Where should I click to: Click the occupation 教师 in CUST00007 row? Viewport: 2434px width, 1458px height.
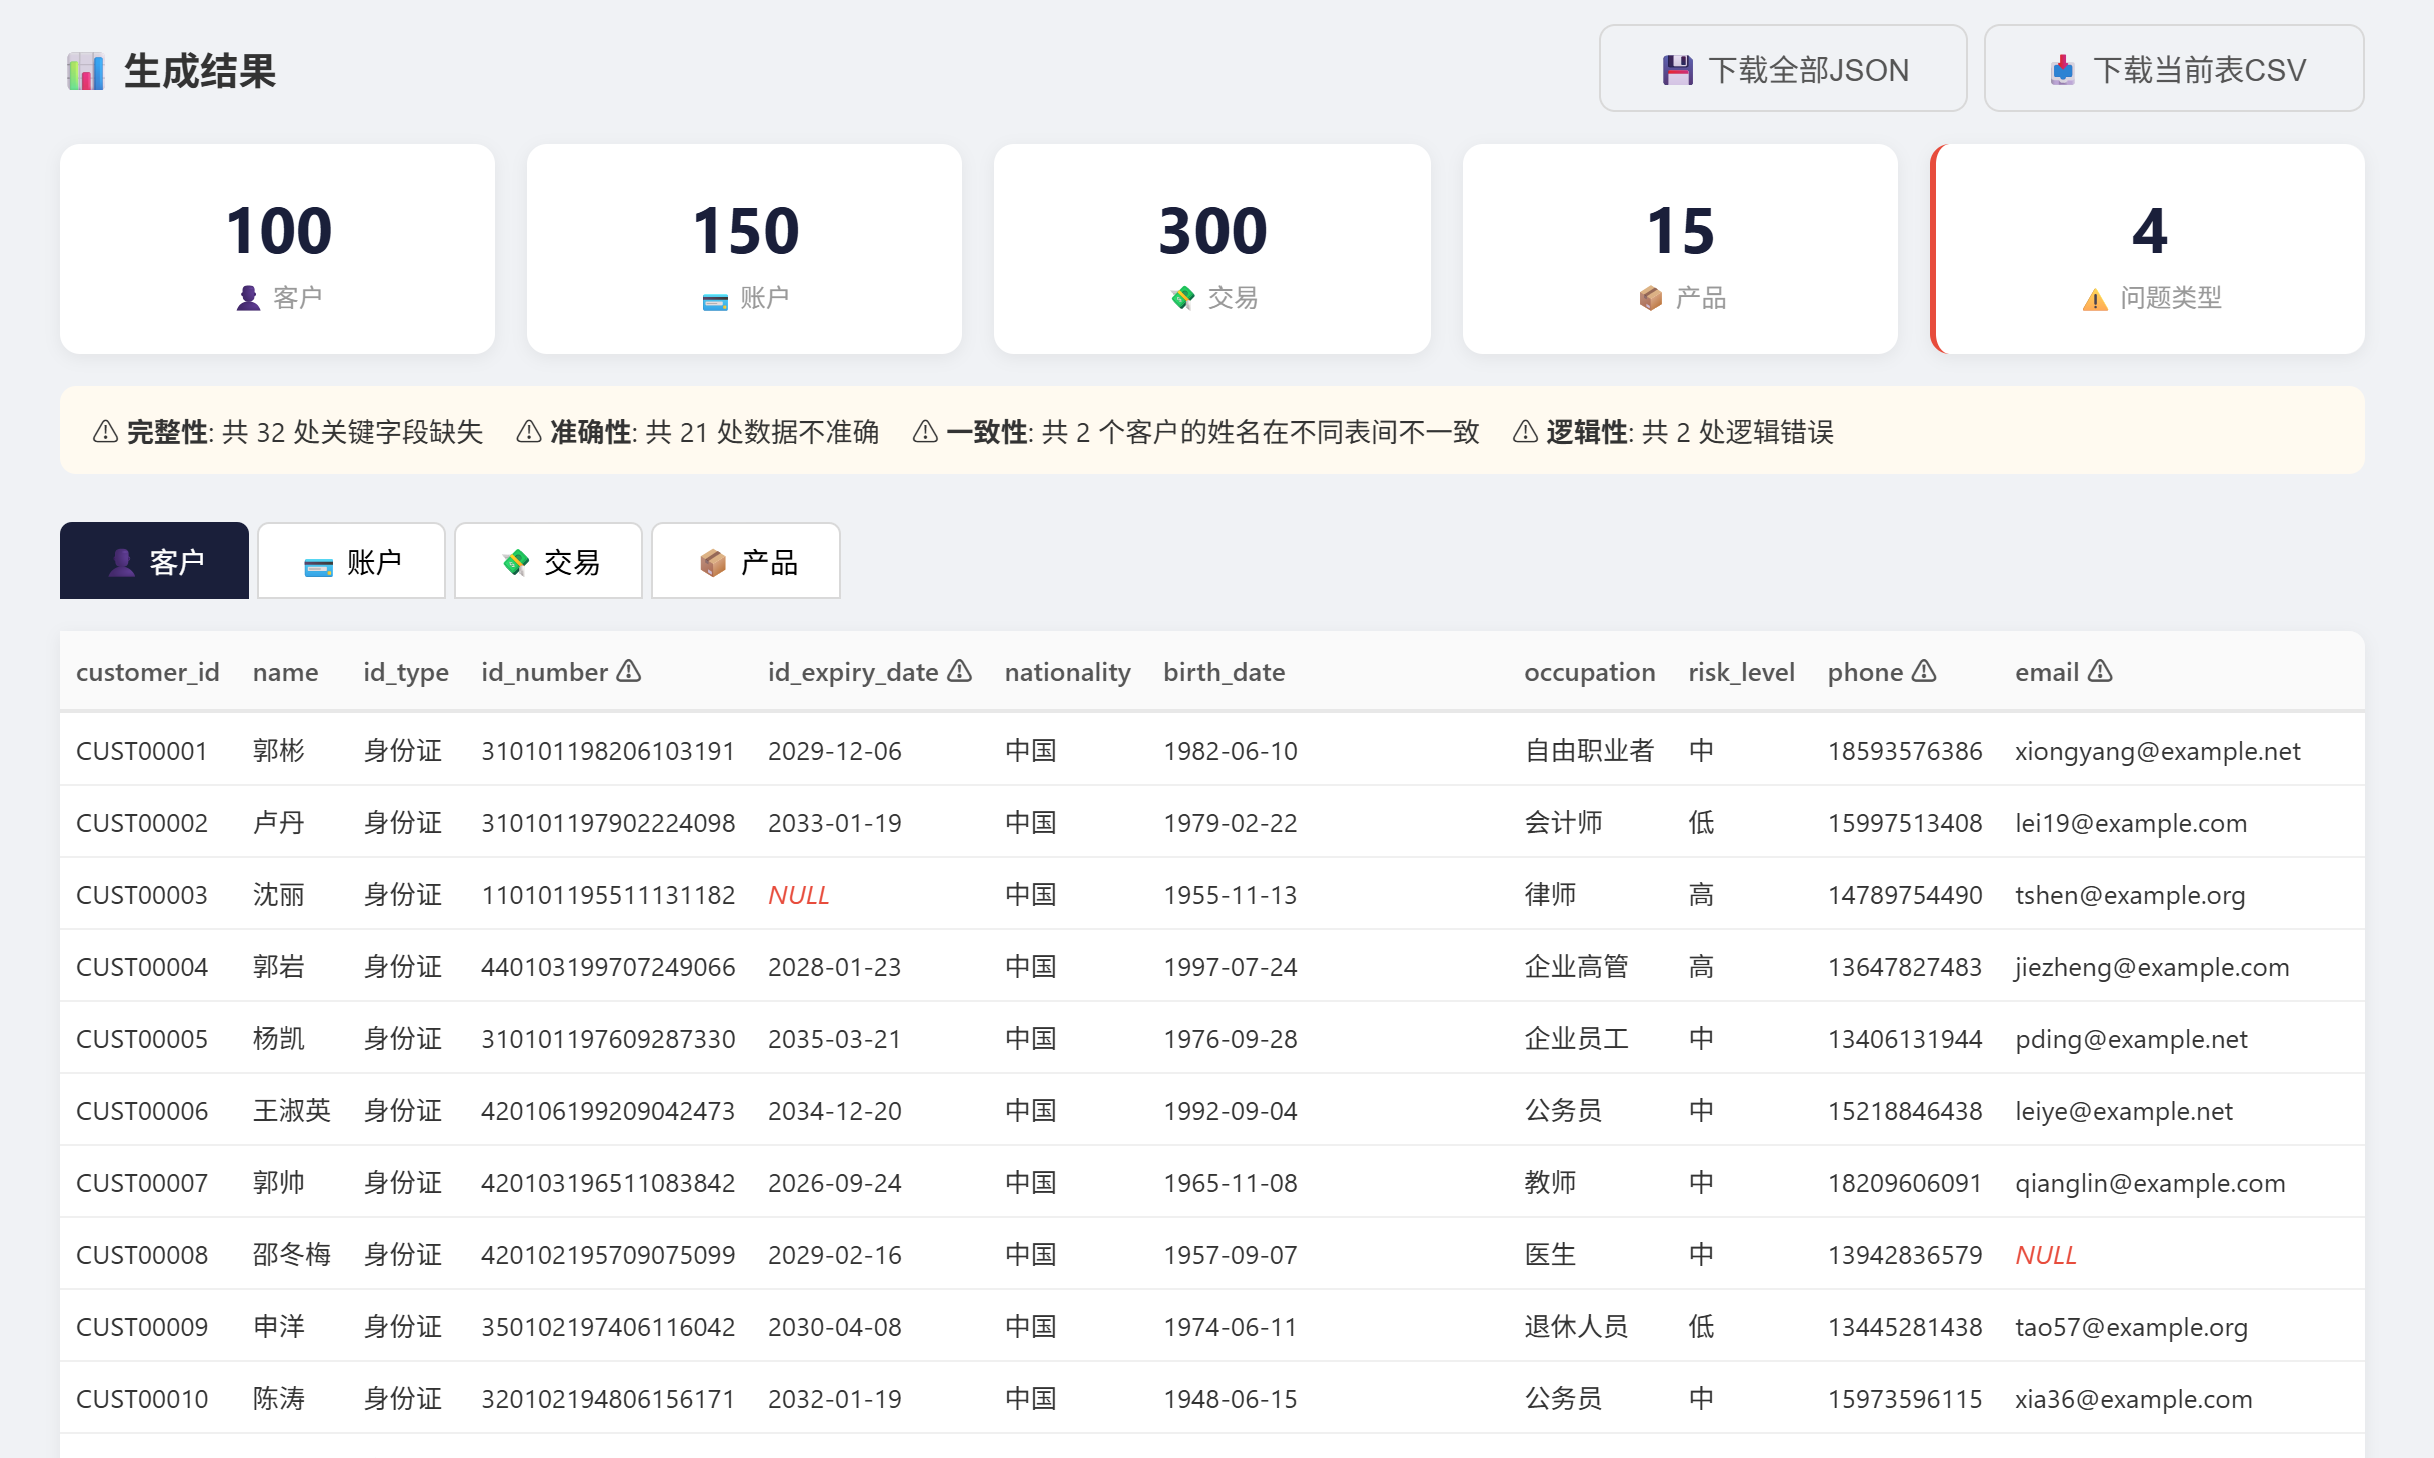1550,1183
